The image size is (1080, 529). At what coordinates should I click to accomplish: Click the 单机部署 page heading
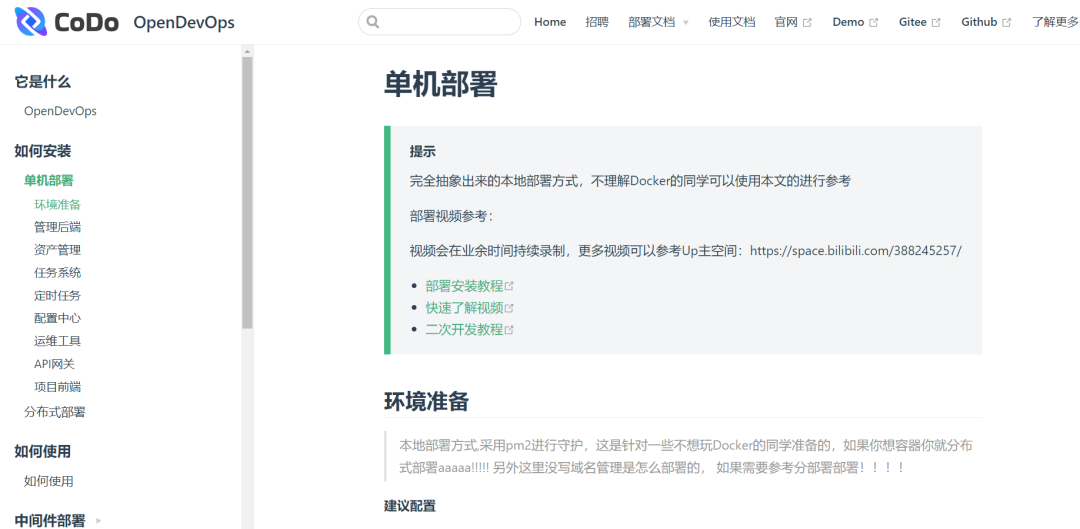coord(440,85)
